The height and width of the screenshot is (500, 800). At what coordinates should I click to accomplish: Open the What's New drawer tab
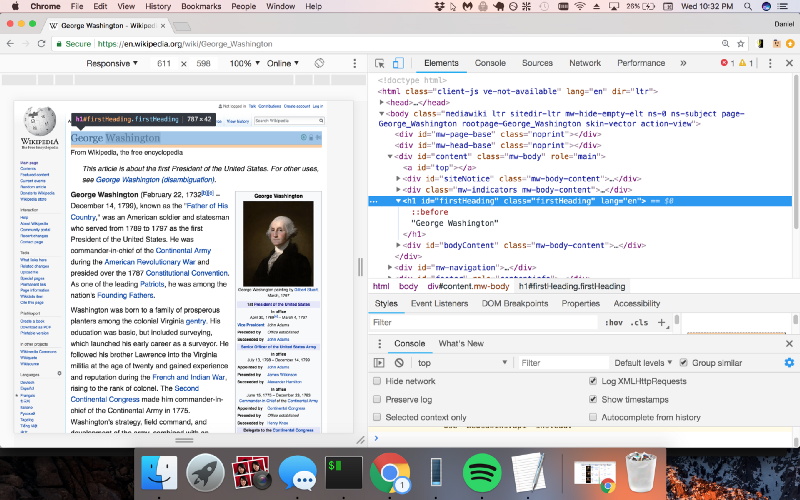(x=461, y=343)
